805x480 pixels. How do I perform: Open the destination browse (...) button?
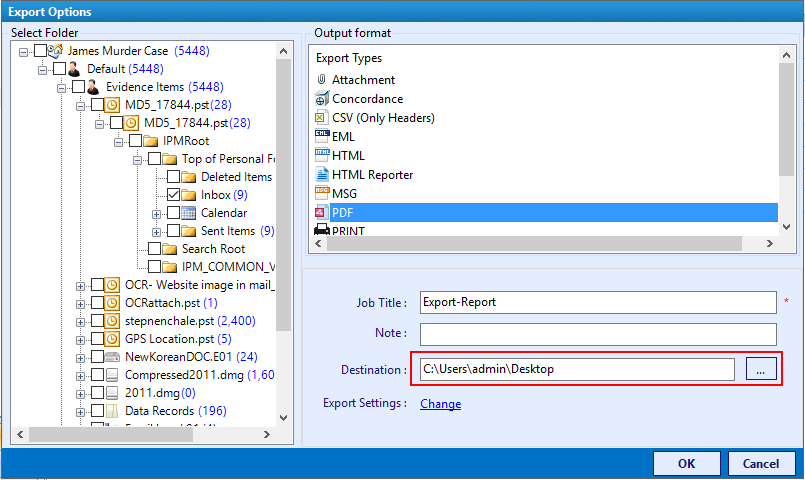tap(761, 369)
